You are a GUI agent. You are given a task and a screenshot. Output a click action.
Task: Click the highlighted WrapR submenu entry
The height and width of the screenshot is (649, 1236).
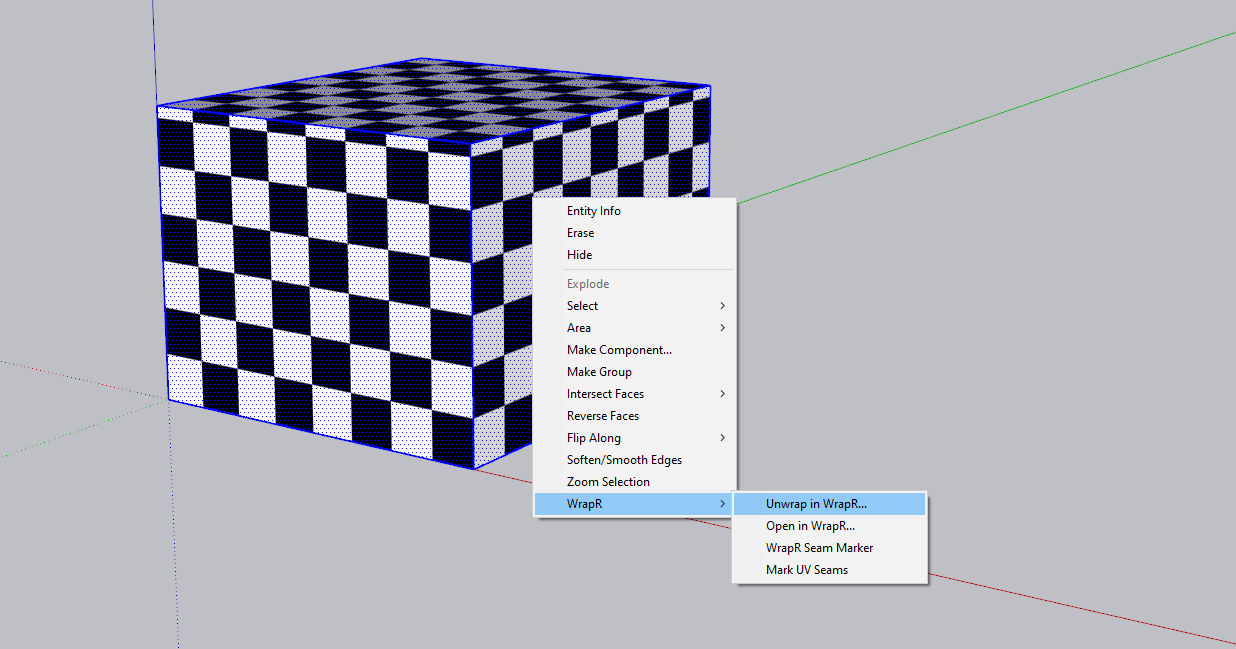585,504
